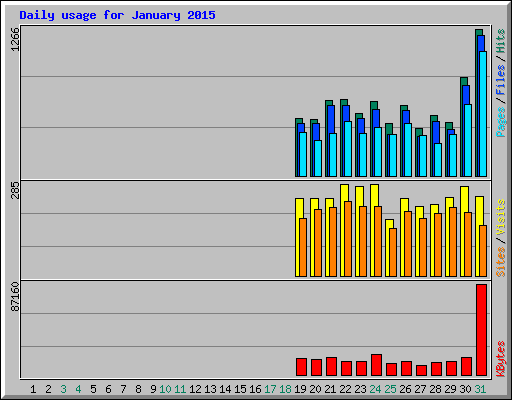Screen dimensions: 512x400
Task: Select the 1266 axis maximum value
Action: coord(15,39)
